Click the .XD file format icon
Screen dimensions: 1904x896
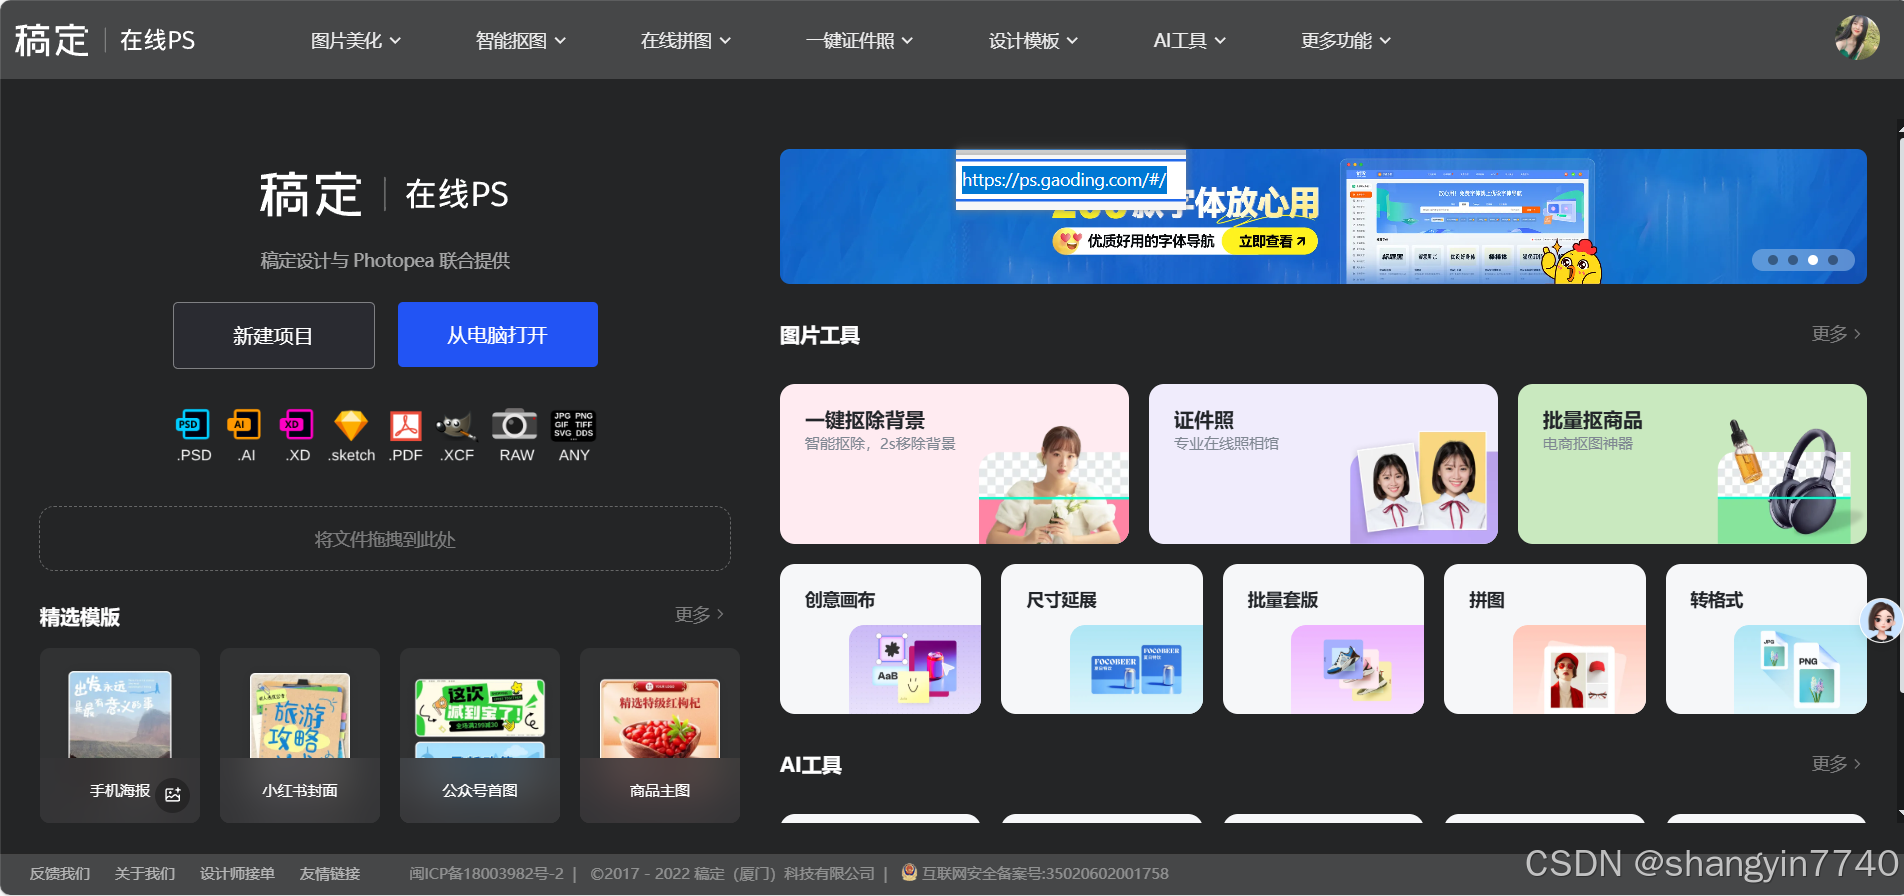coord(297,425)
